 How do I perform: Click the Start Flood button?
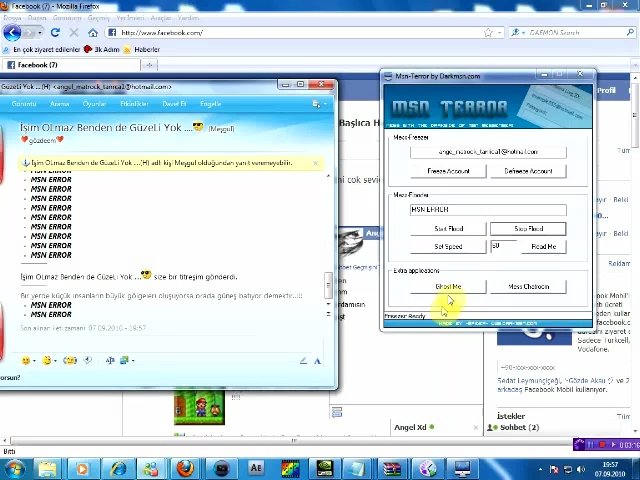(x=448, y=229)
